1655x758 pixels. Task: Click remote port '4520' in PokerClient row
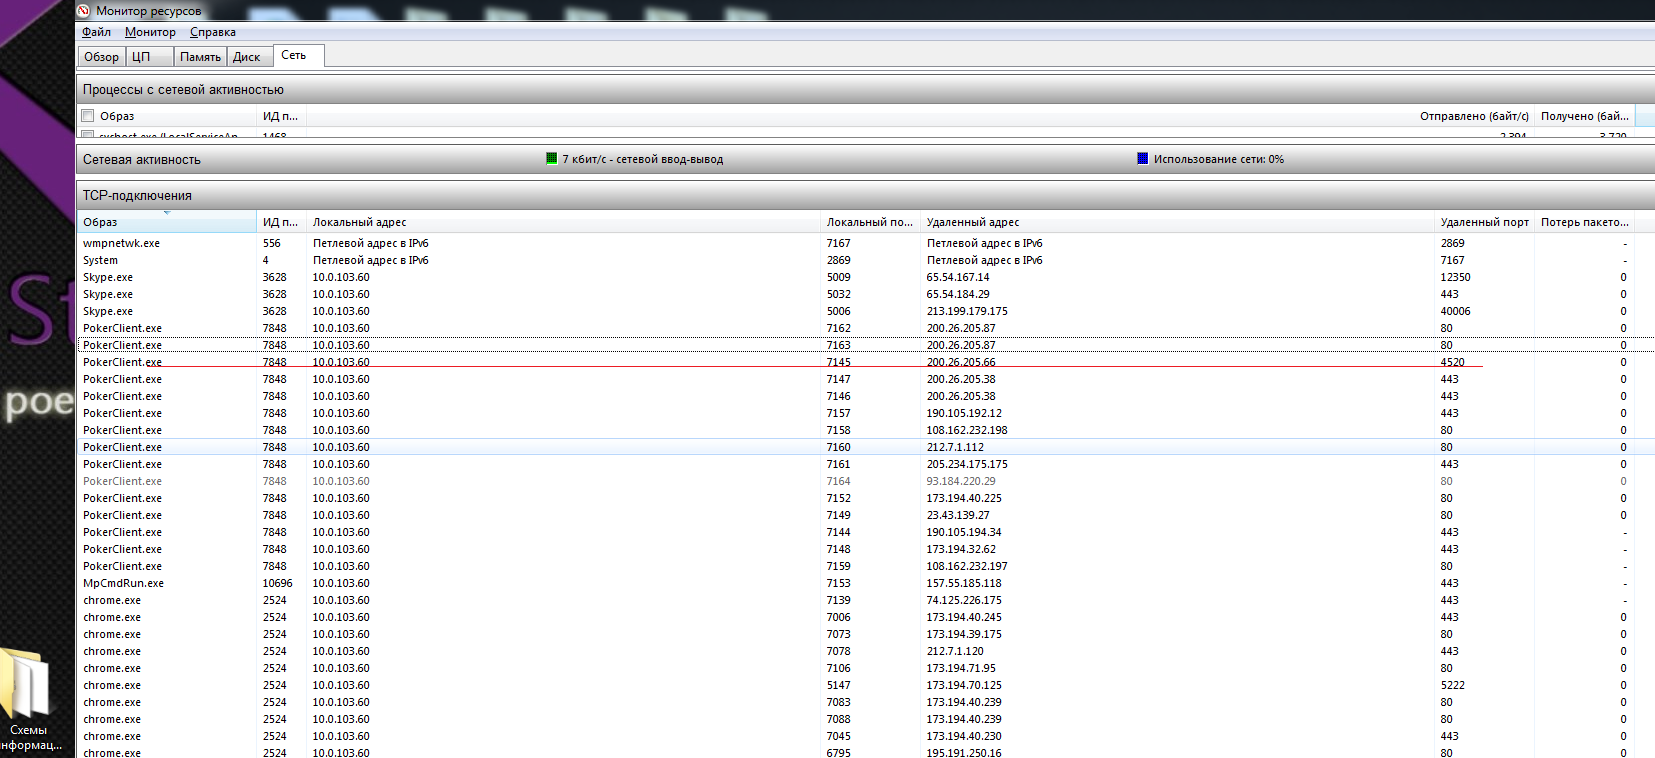pos(1453,362)
